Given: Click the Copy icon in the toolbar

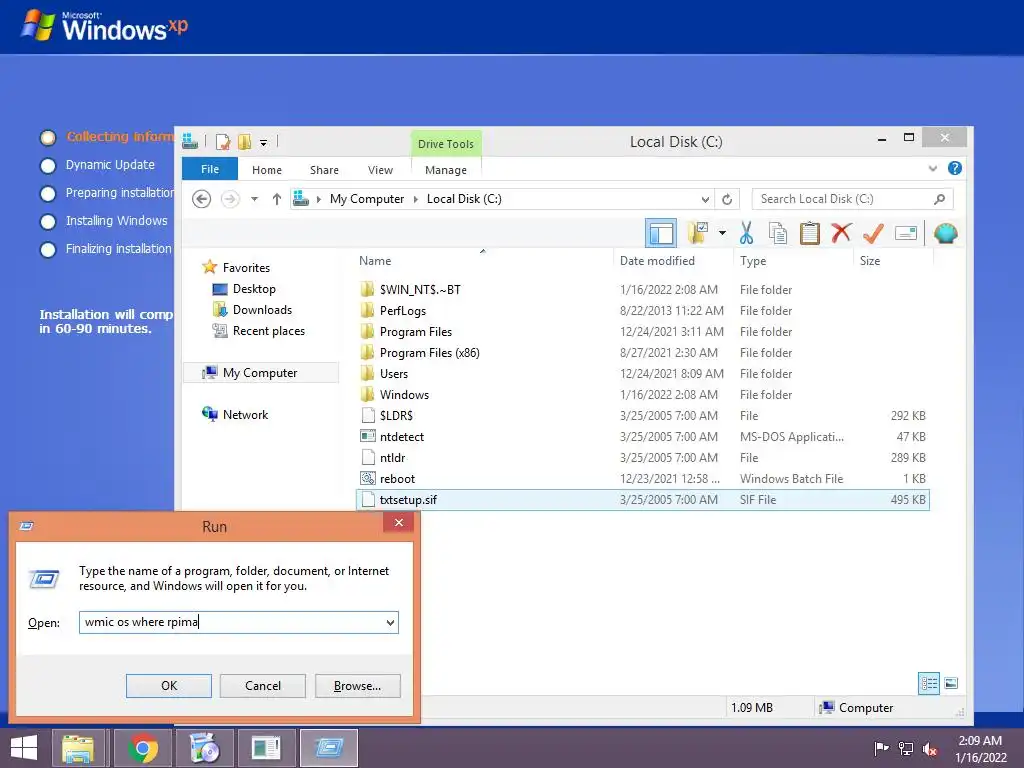Looking at the screenshot, I should coord(777,233).
